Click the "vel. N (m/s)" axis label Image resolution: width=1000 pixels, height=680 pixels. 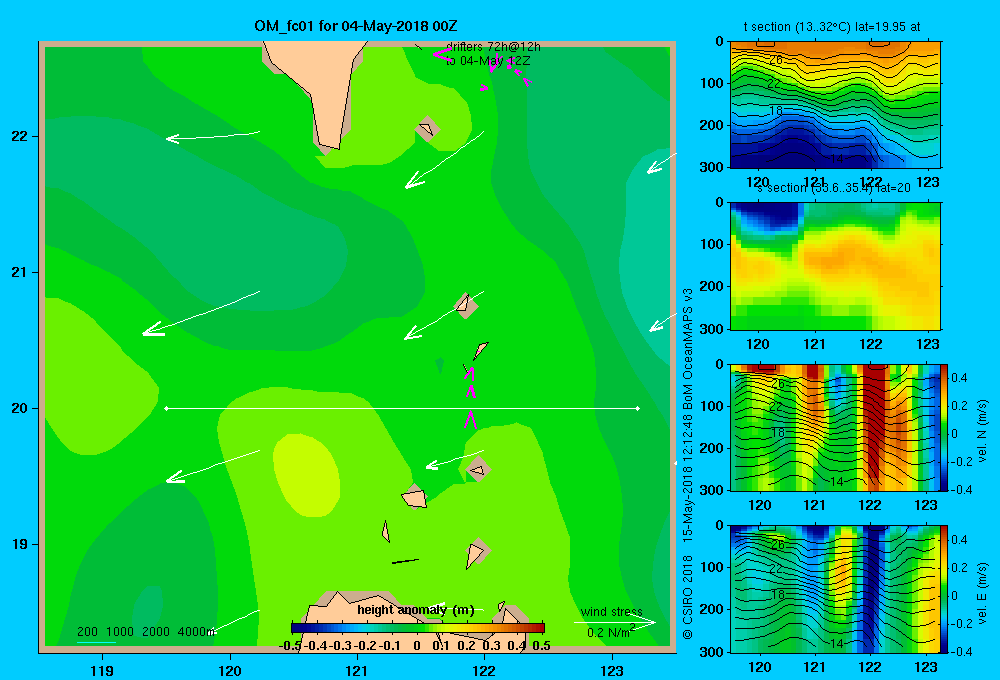982,431
